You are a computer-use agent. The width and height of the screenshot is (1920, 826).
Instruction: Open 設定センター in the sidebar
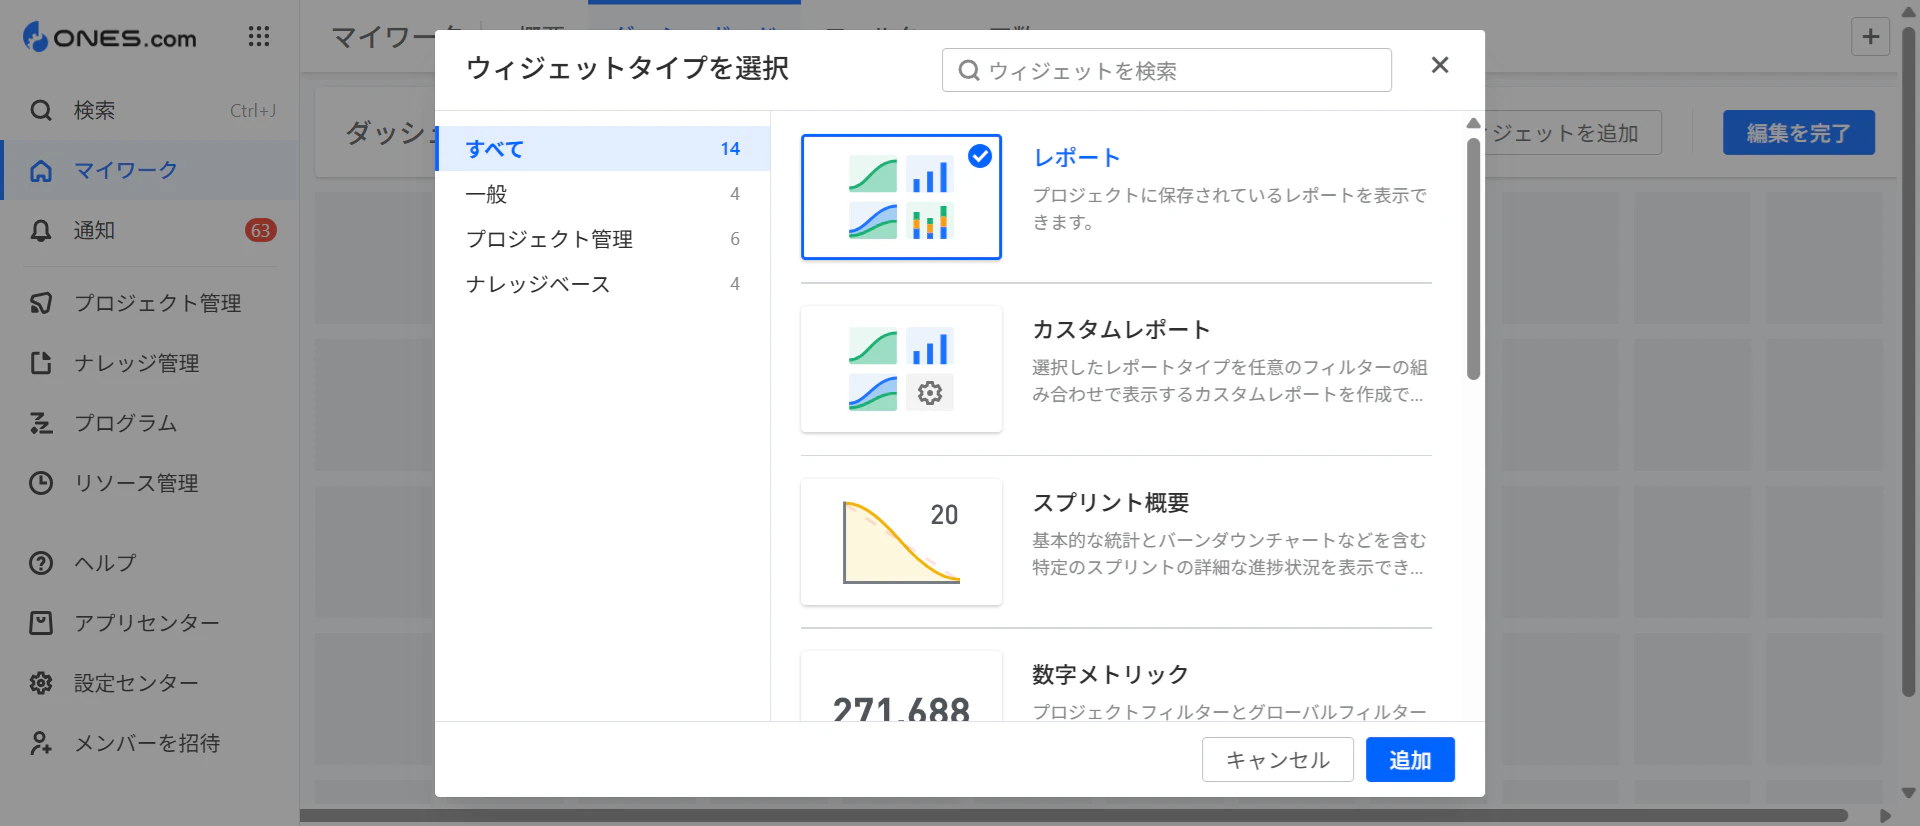coord(150,683)
